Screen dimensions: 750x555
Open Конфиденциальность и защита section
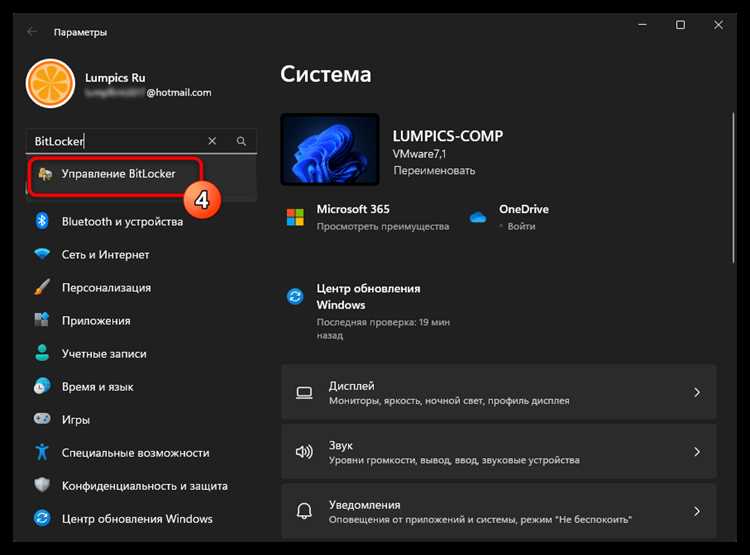point(144,486)
